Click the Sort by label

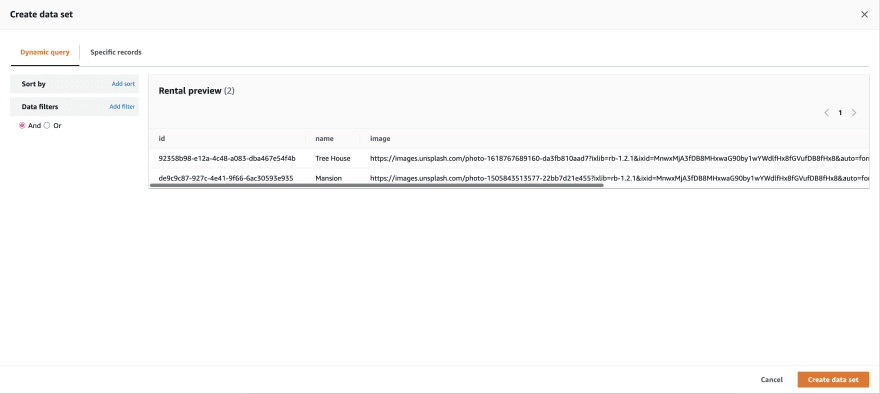tap(34, 84)
